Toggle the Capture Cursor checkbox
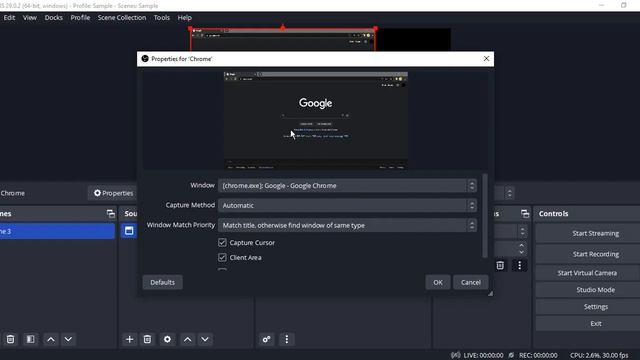This screenshot has height=360, width=640. tap(222, 242)
